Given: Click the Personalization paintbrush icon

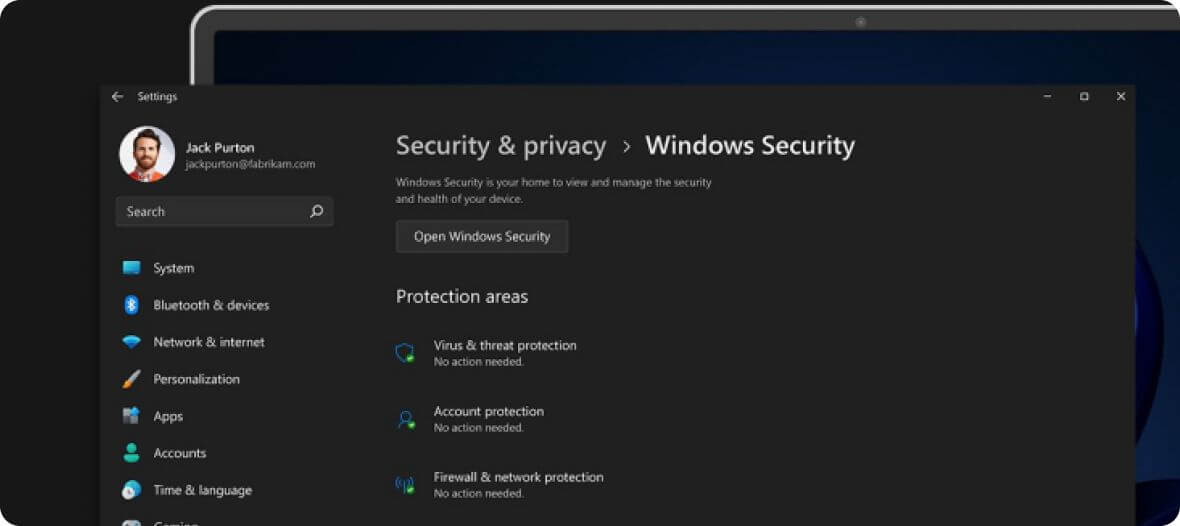Looking at the screenshot, I should pos(131,379).
